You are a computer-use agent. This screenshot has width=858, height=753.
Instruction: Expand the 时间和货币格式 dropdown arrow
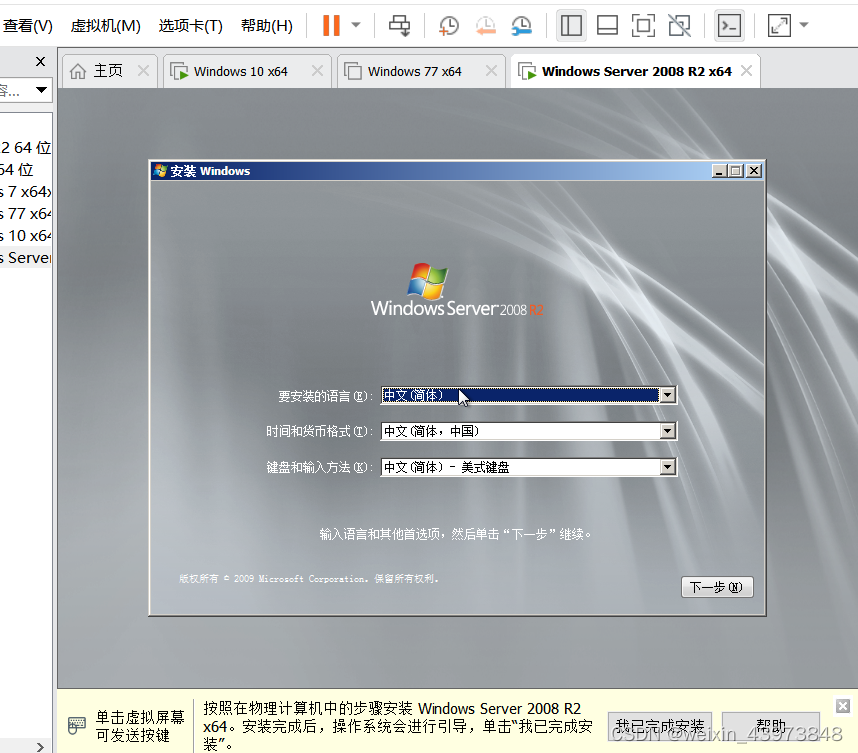(x=667, y=431)
